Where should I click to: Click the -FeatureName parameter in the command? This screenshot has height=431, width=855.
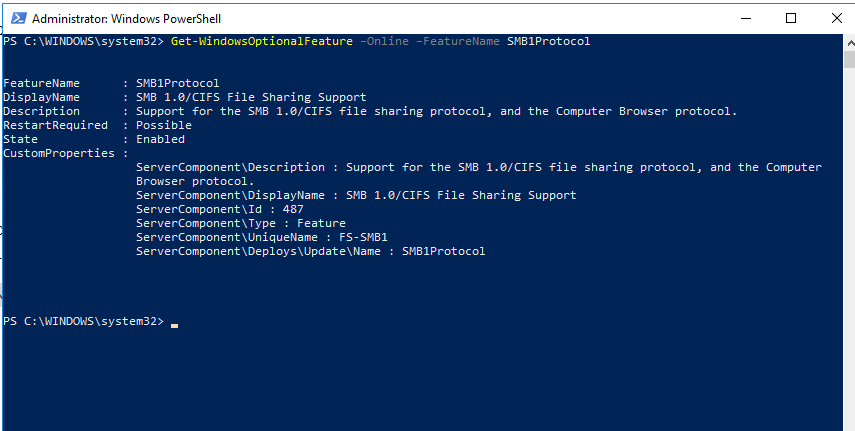pos(450,41)
